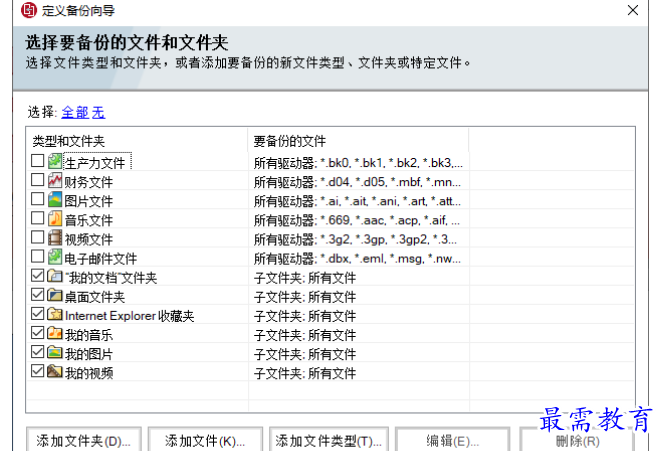Click the 要备份的文件 column header
661x451 pixels.
pos(358,141)
